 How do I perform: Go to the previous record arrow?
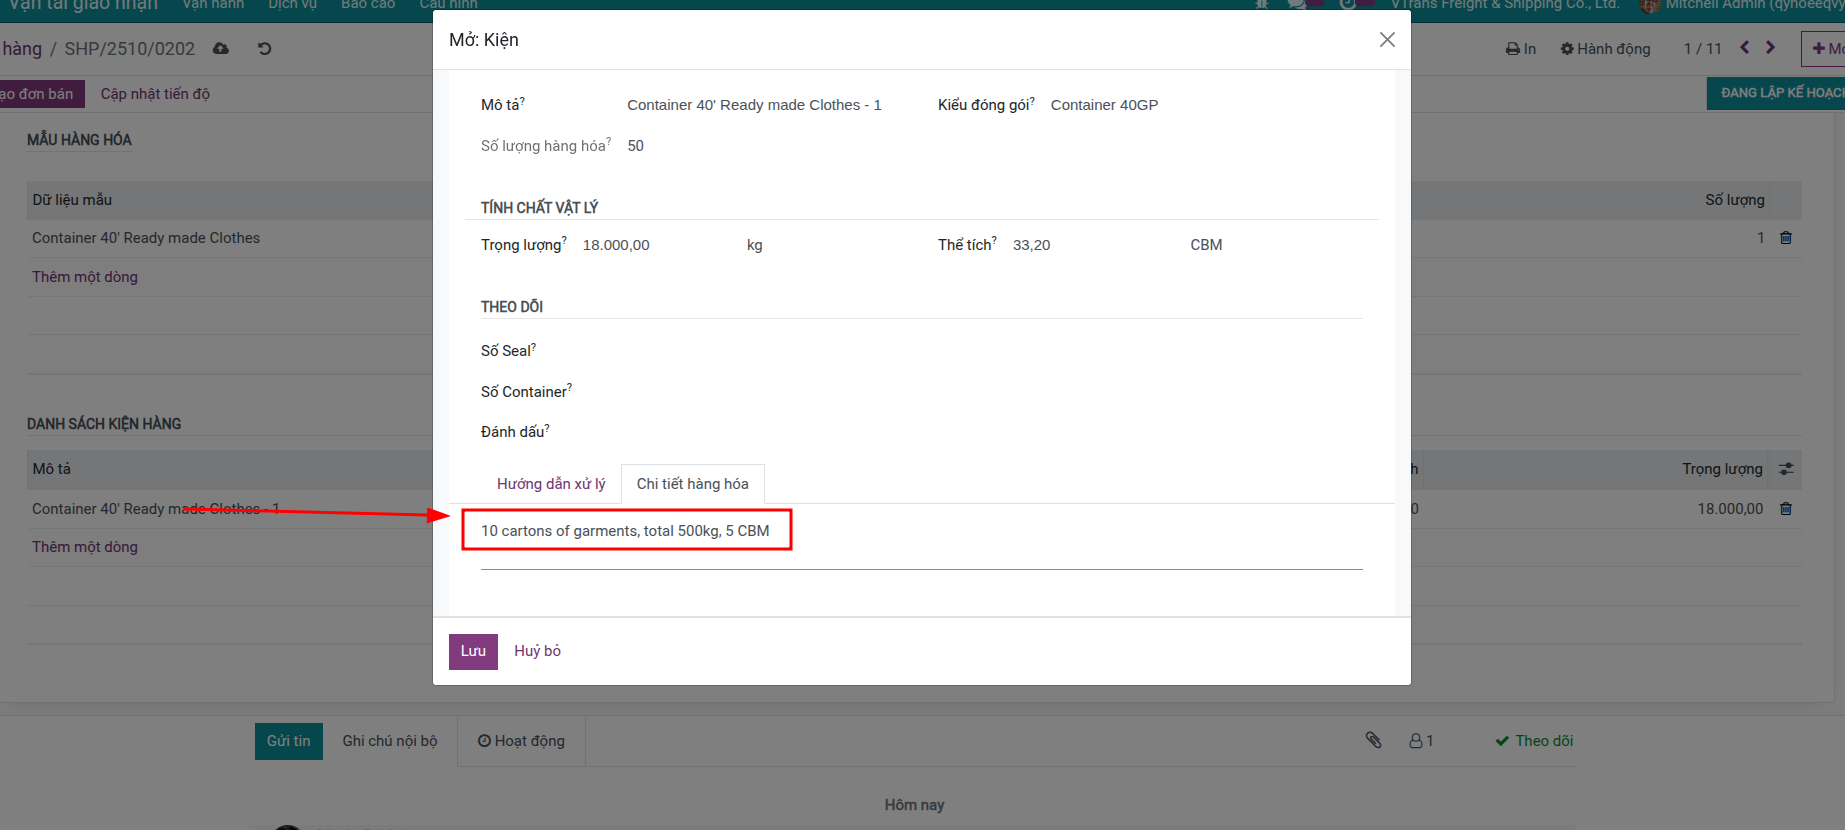[x=1744, y=48]
